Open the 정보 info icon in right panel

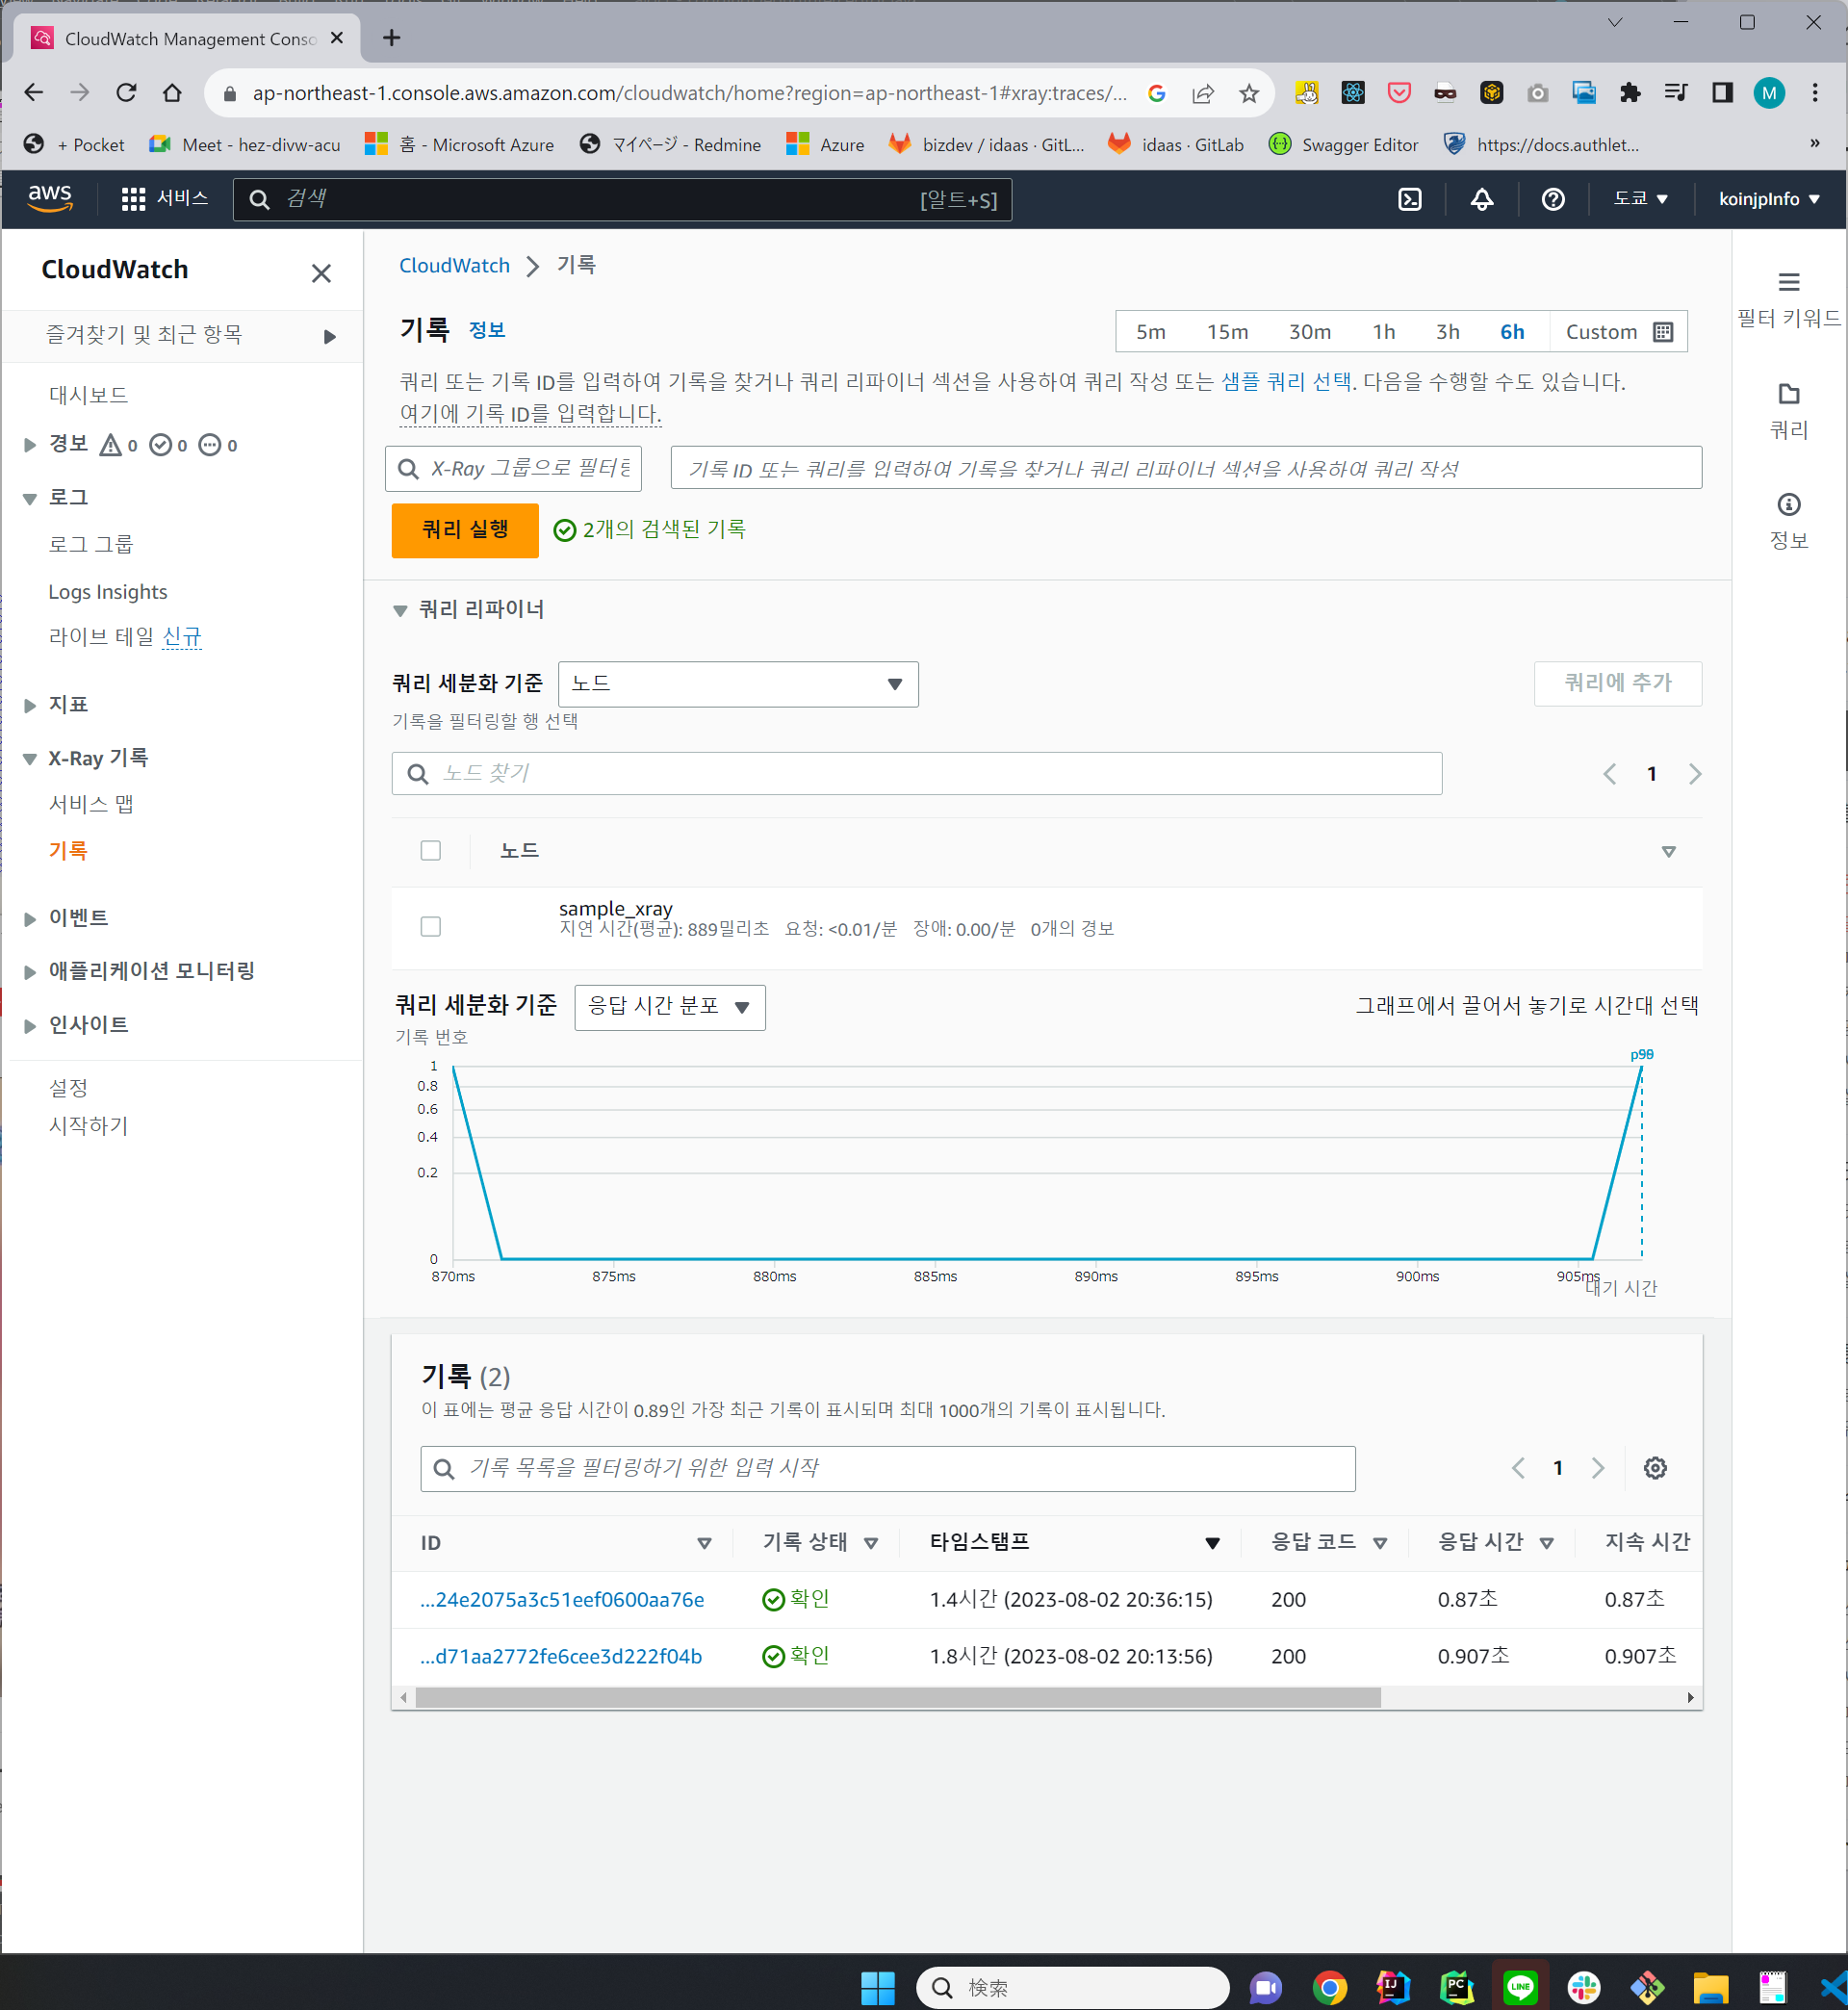pyautogui.click(x=1788, y=505)
